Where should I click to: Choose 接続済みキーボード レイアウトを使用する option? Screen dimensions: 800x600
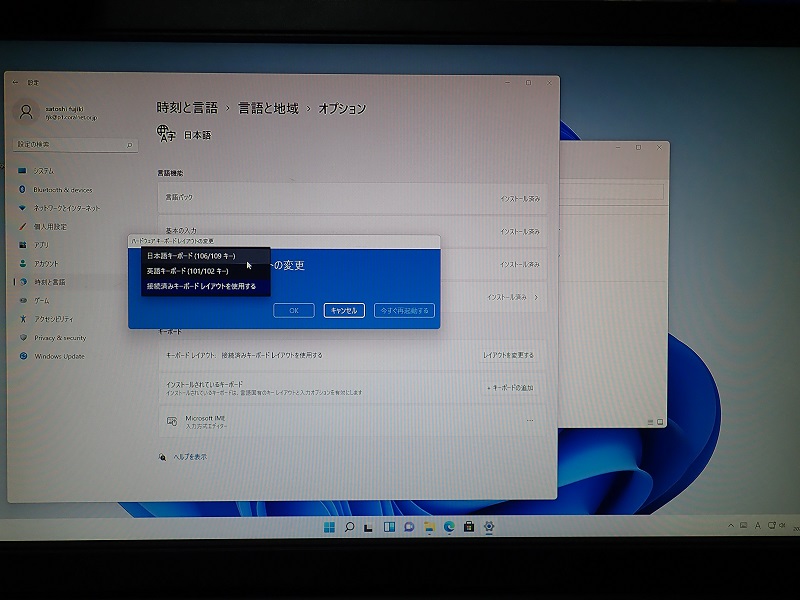(x=206, y=286)
